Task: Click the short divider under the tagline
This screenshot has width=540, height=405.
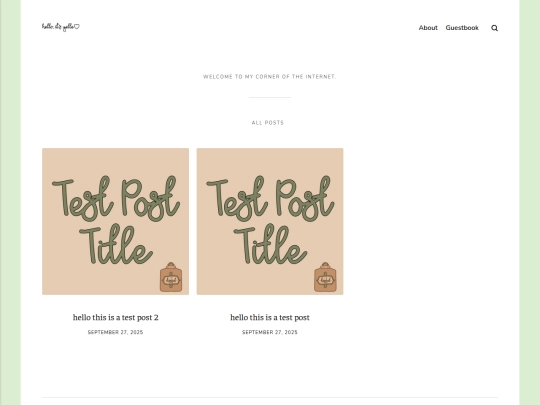Action: click(x=270, y=97)
